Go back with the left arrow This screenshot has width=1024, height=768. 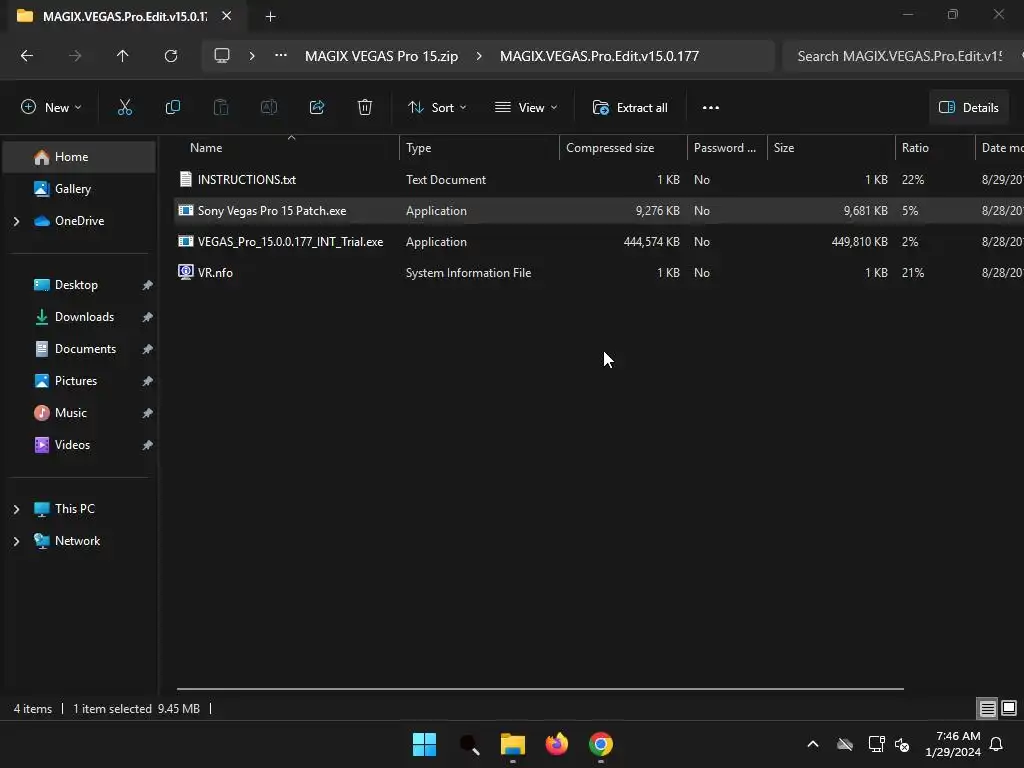click(27, 56)
